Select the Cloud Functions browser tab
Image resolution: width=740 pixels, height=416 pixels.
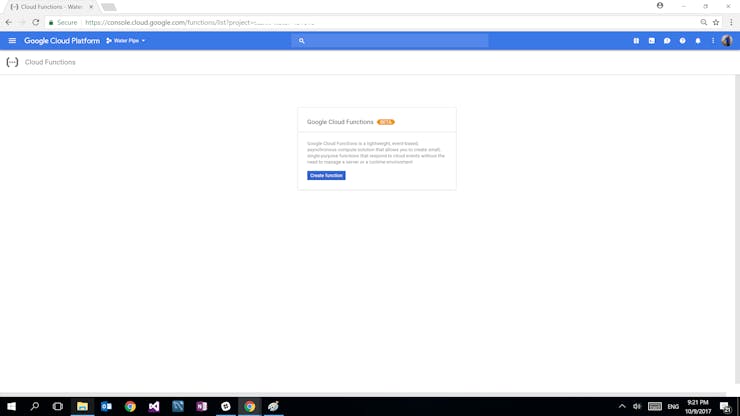pos(51,7)
